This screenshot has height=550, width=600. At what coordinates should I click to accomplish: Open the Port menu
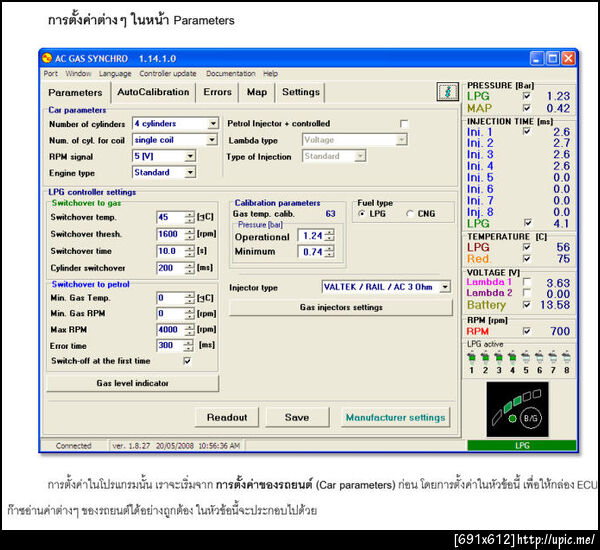coord(51,73)
